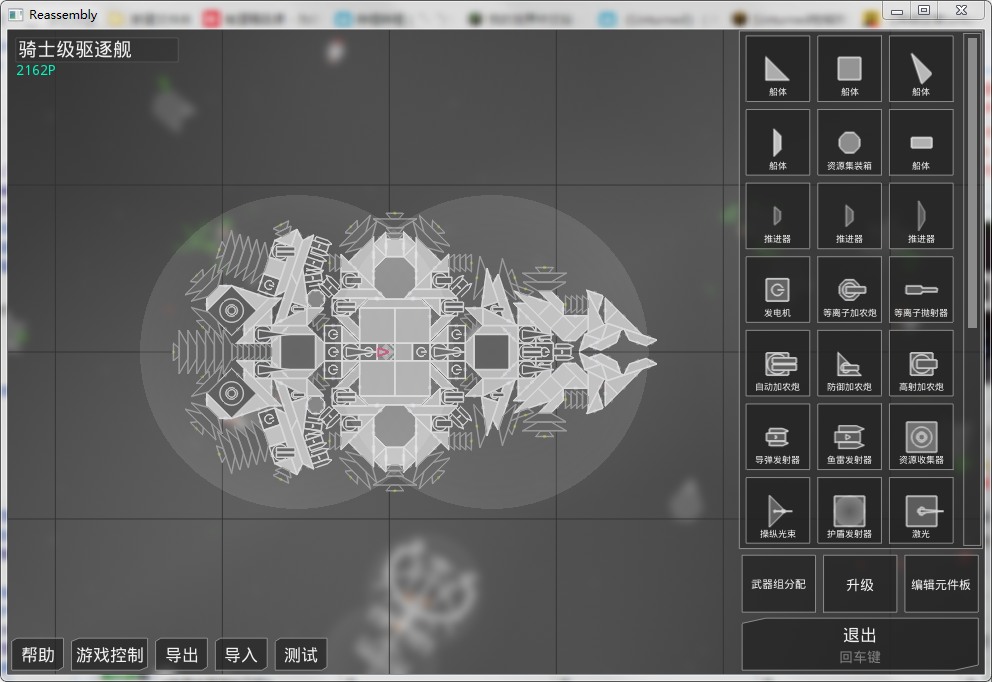Click the 武器组分配 button
The width and height of the screenshot is (992, 682).
click(x=778, y=584)
